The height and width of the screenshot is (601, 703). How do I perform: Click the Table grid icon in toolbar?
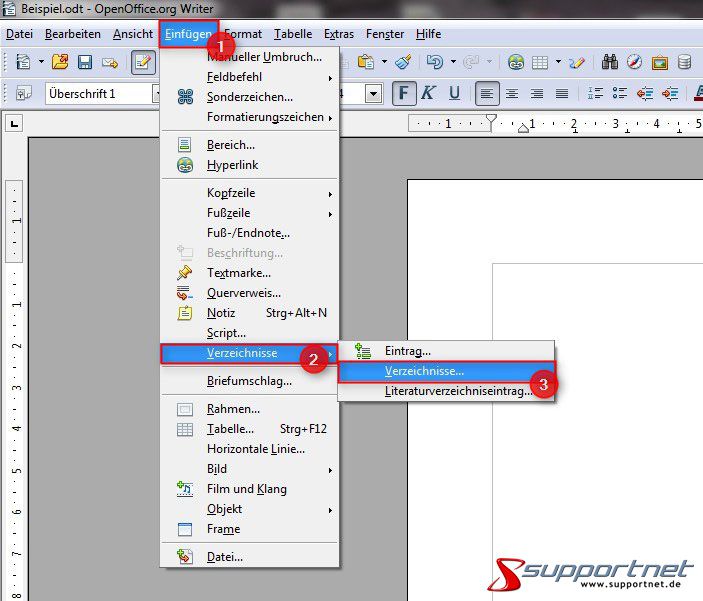[x=540, y=62]
